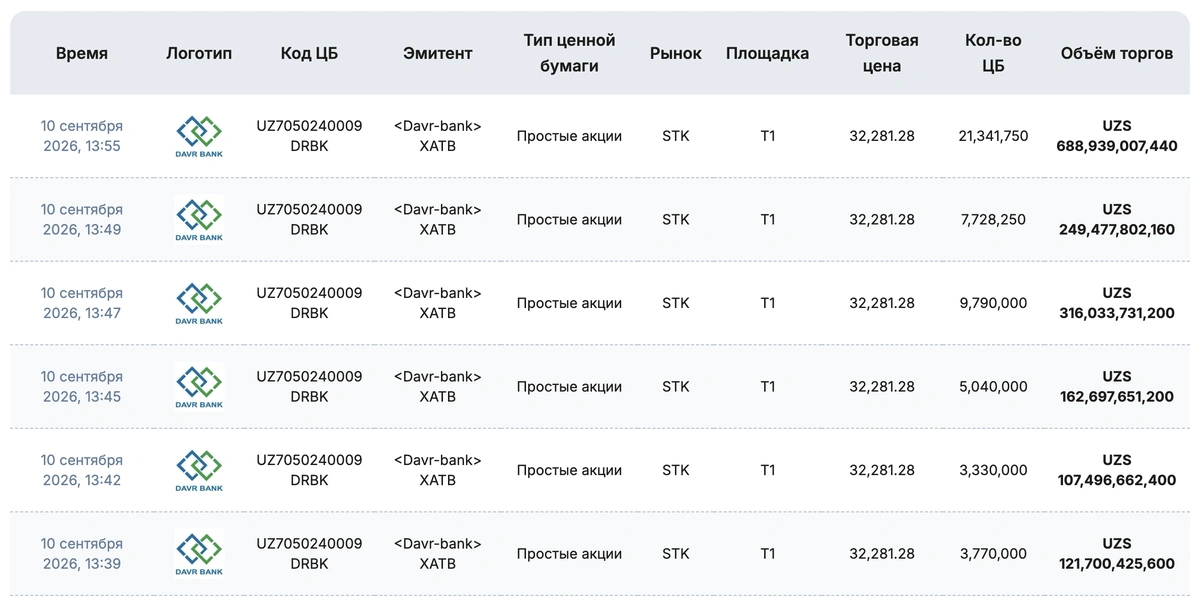
Task: Click the volume UZS 107,496,662,400
Action: (1117, 470)
